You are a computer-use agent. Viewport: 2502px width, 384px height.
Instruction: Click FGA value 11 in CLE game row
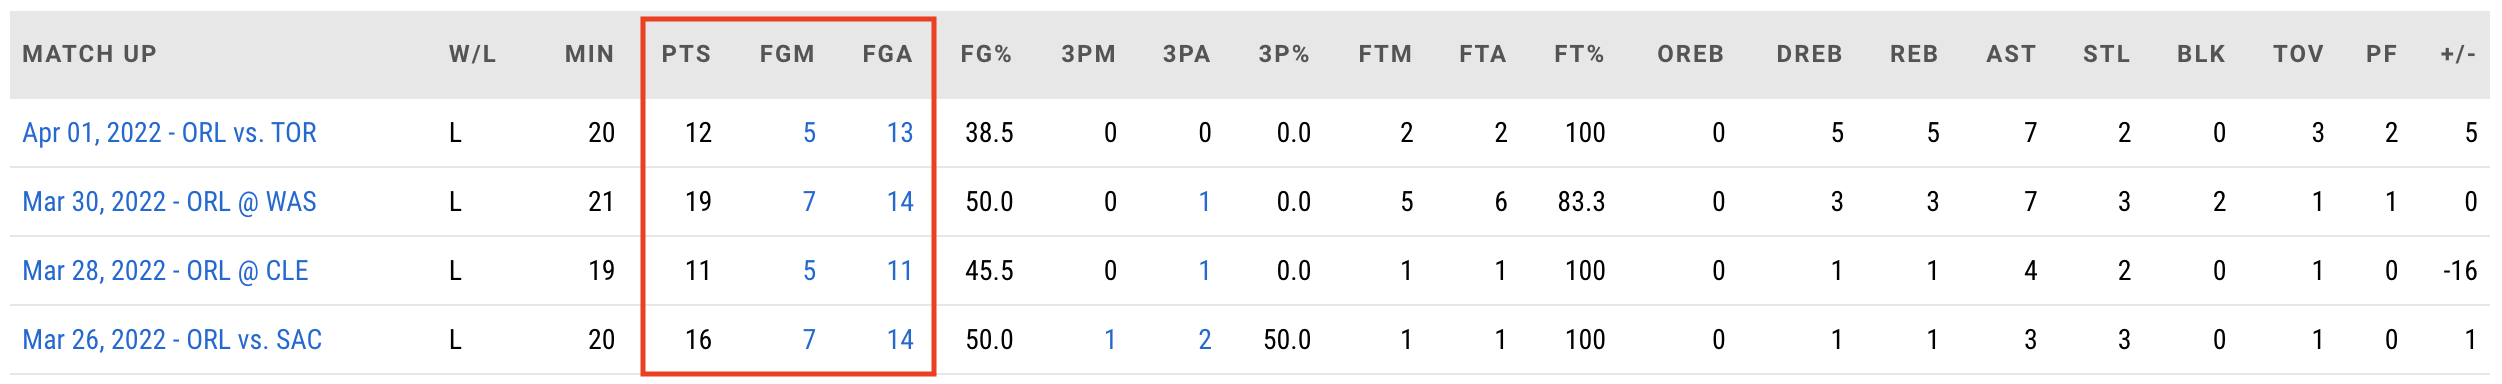point(900,271)
